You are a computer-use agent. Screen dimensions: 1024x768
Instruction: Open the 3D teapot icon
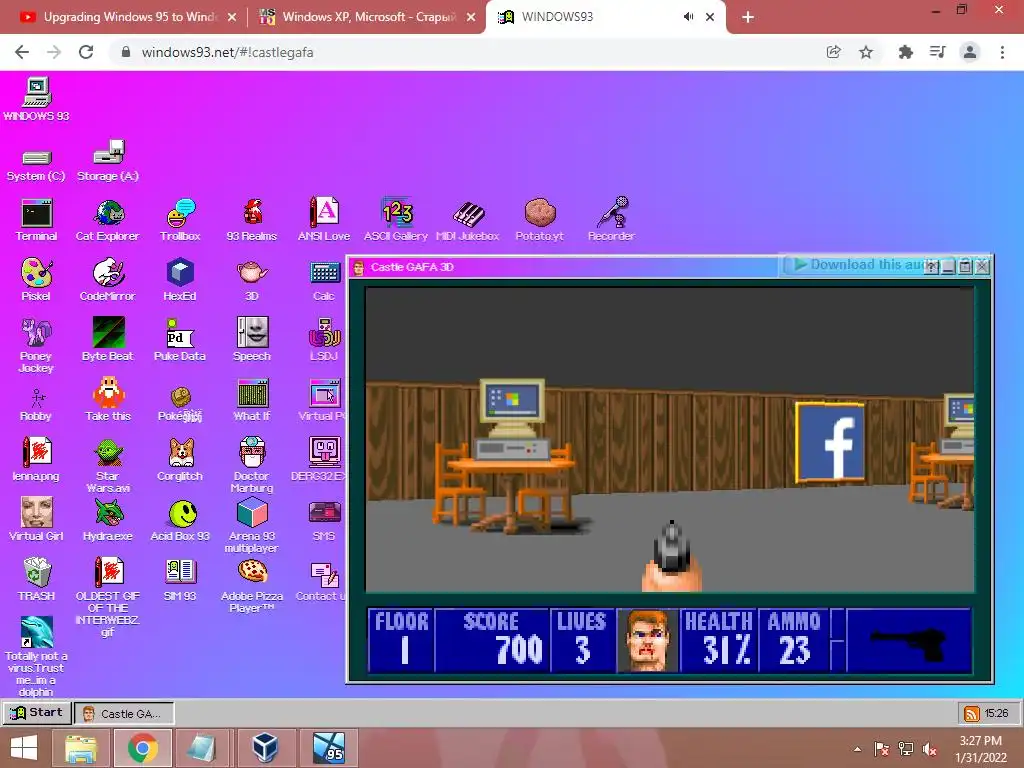click(x=252, y=280)
